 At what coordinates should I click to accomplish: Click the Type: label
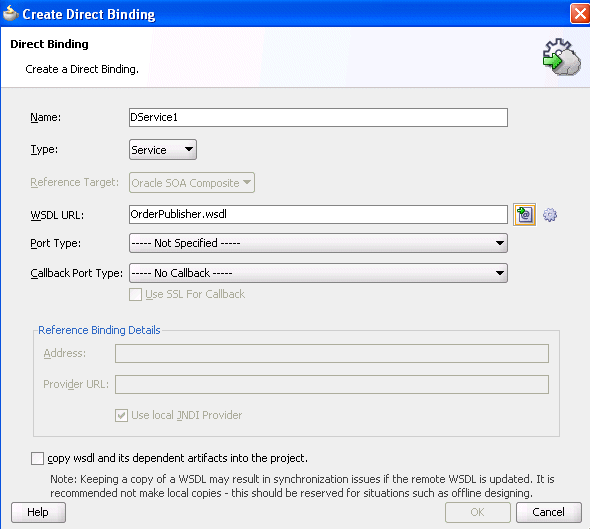click(44, 150)
